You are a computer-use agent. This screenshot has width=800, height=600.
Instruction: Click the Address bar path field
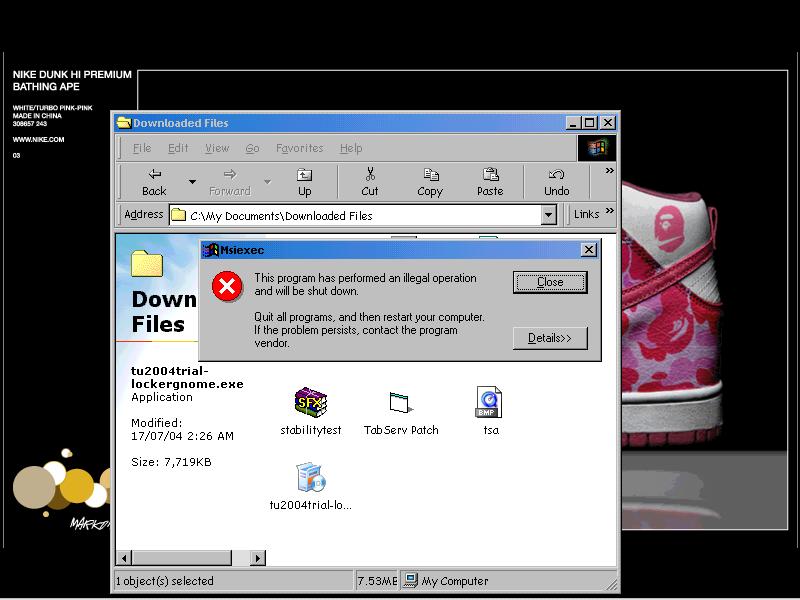pyautogui.click(x=360, y=215)
